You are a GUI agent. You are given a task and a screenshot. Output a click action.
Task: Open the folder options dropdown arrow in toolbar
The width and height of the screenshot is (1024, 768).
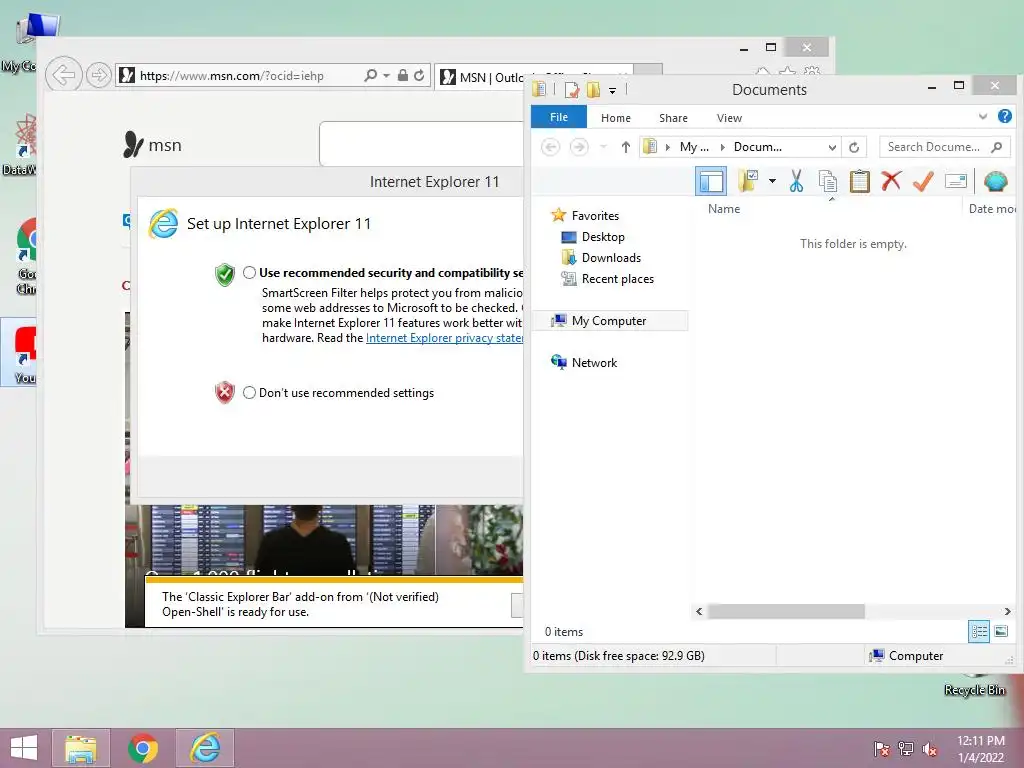[x=773, y=181]
